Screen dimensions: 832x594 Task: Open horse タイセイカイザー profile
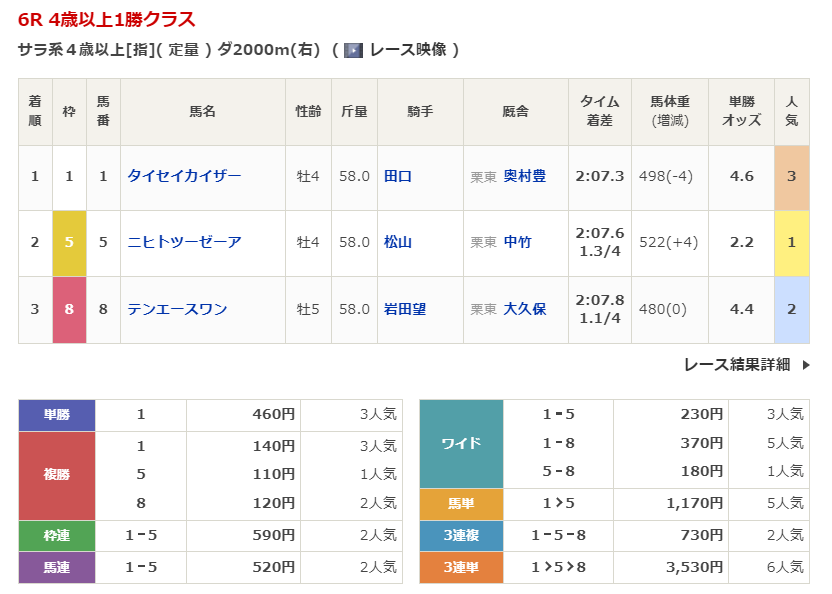tap(184, 176)
